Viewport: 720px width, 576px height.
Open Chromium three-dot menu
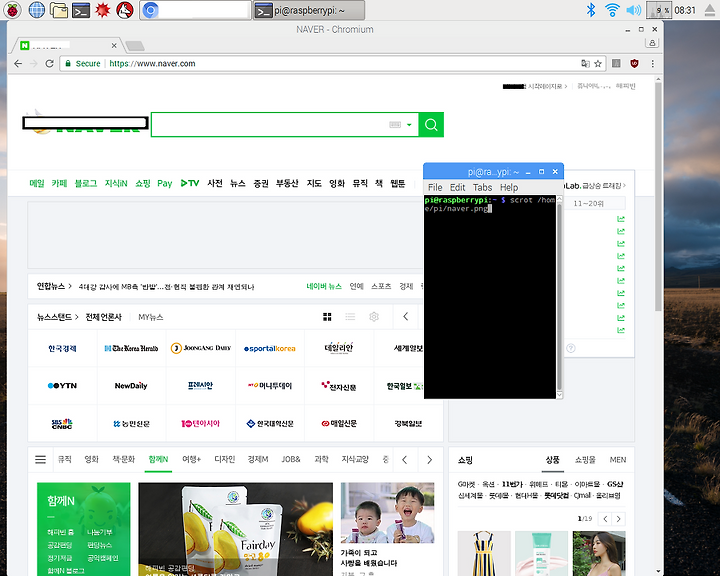coord(652,63)
